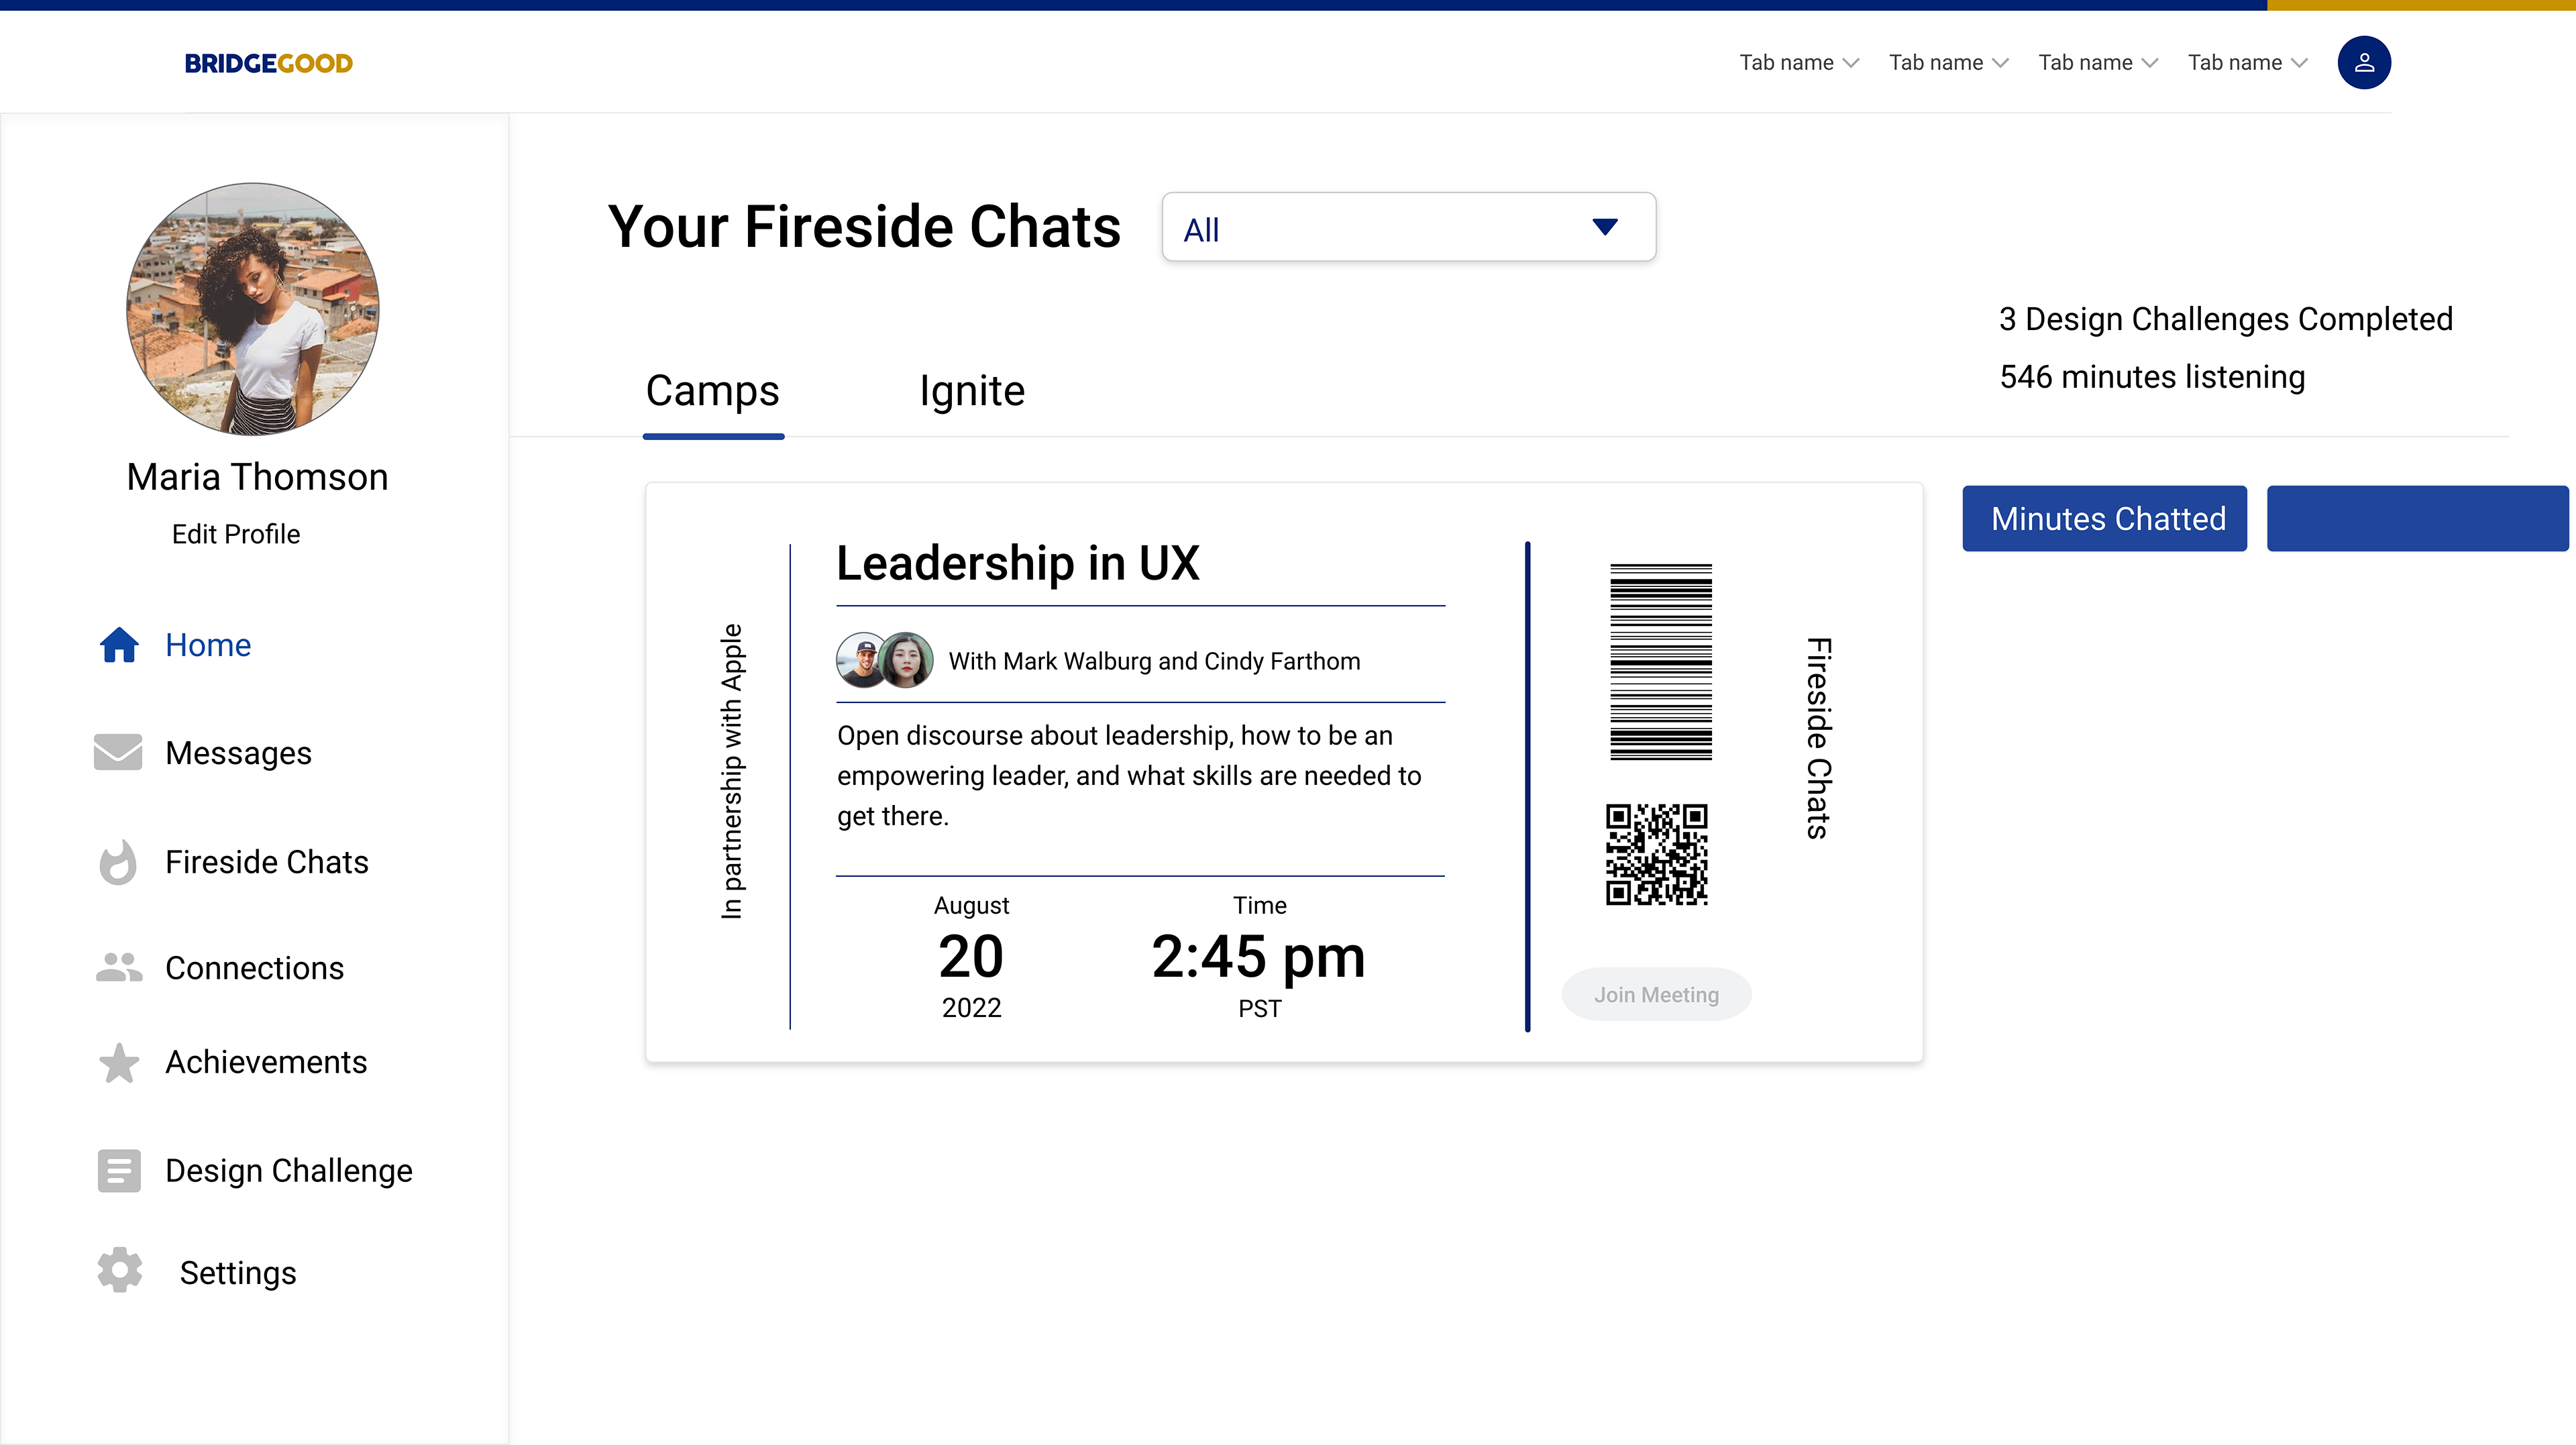Click the Home house icon in sidebar
Image resolution: width=2576 pixels, height=1445 pixels.
pos(119,645)
